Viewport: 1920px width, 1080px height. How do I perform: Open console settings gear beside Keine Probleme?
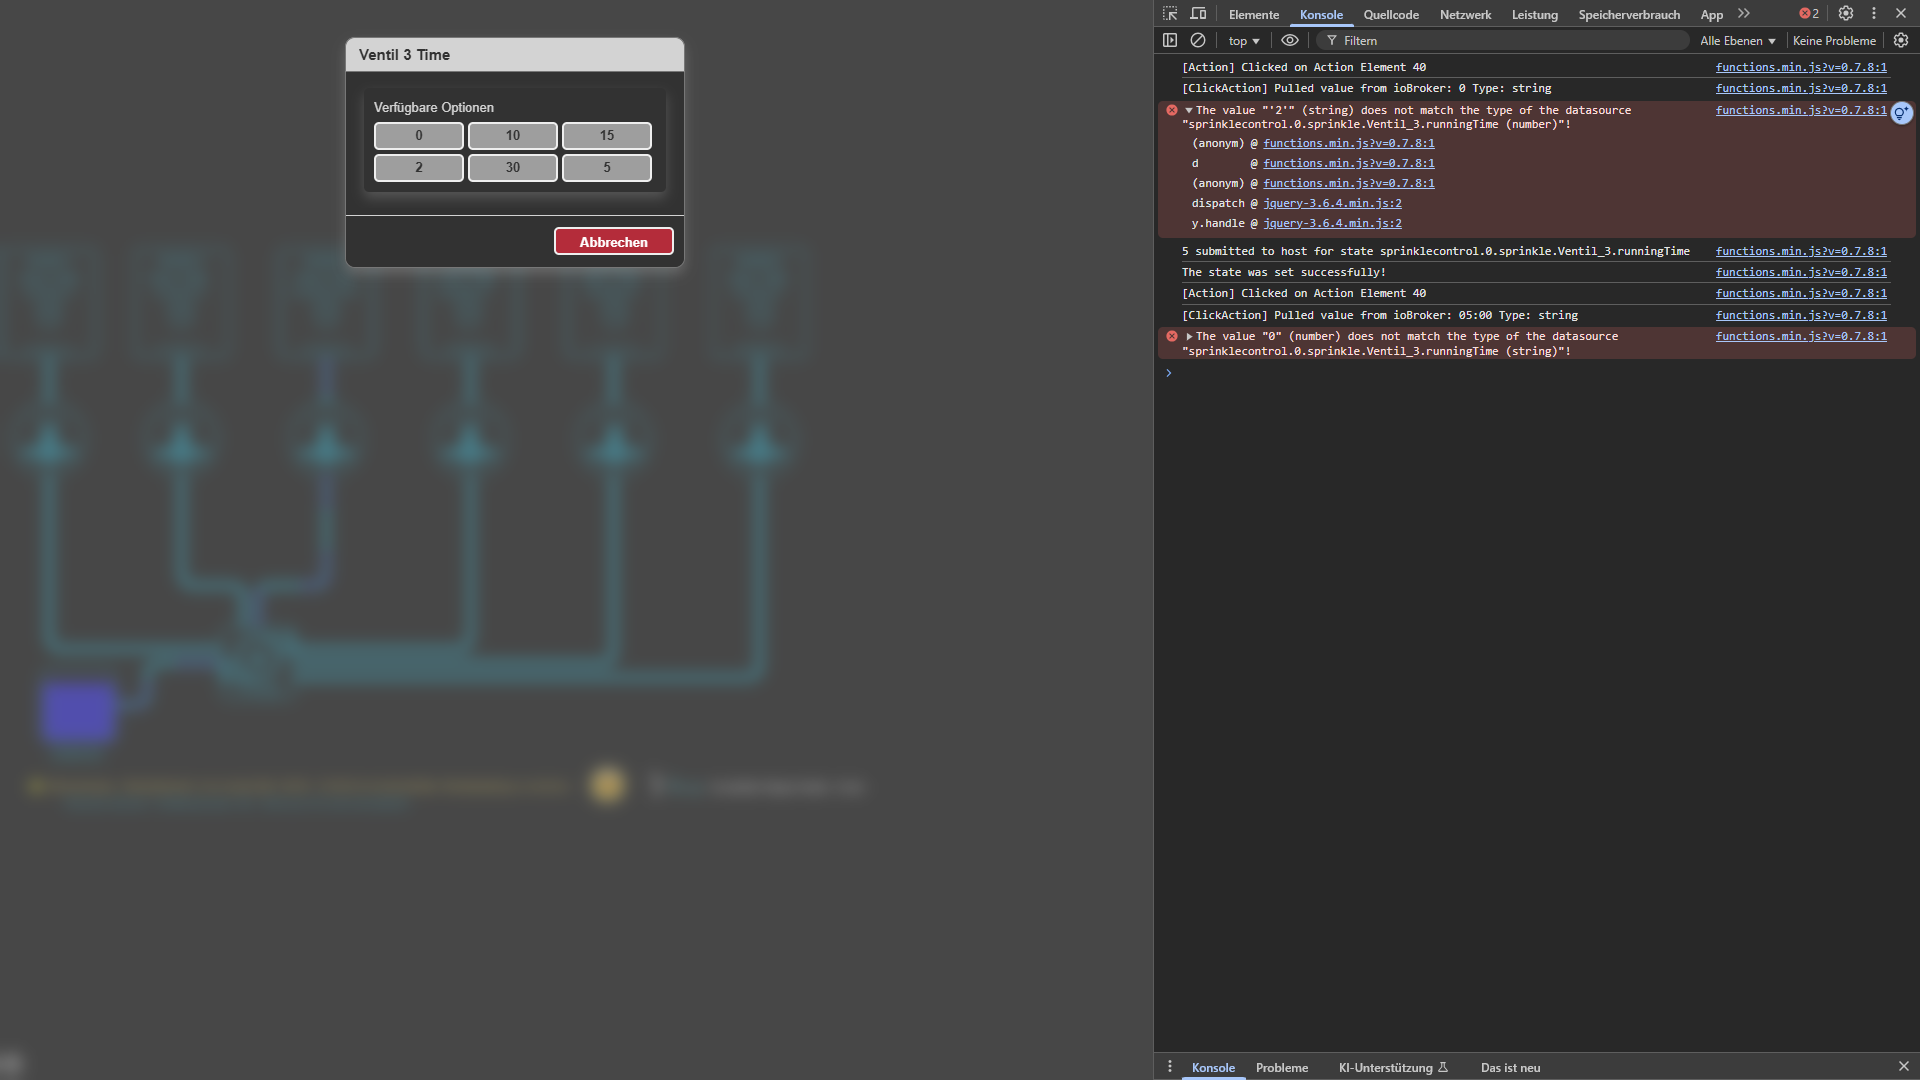tap(1901, 41)
